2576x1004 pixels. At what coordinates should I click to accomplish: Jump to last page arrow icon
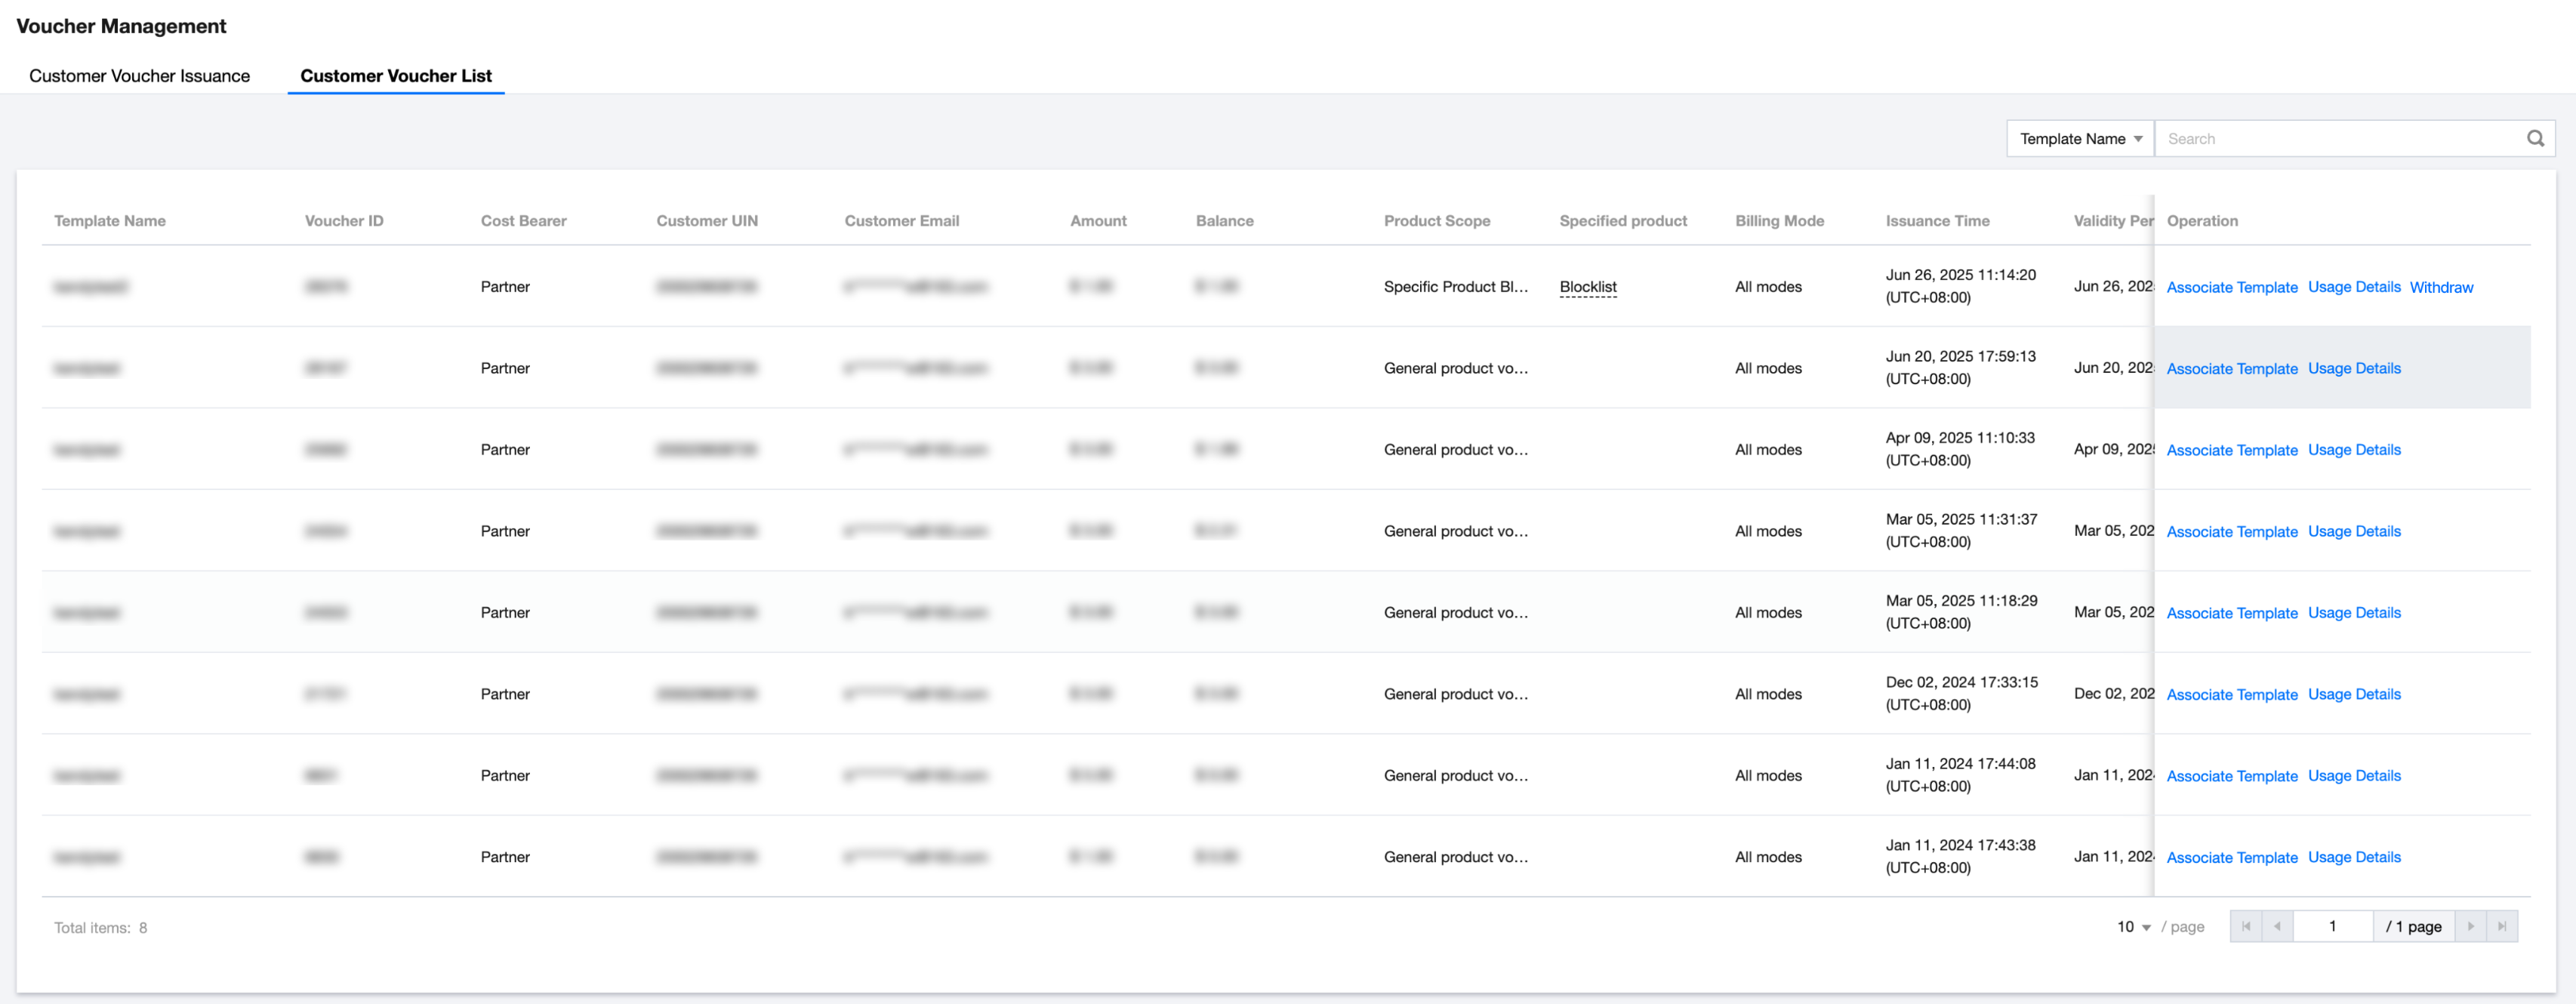click(2502, 926)
